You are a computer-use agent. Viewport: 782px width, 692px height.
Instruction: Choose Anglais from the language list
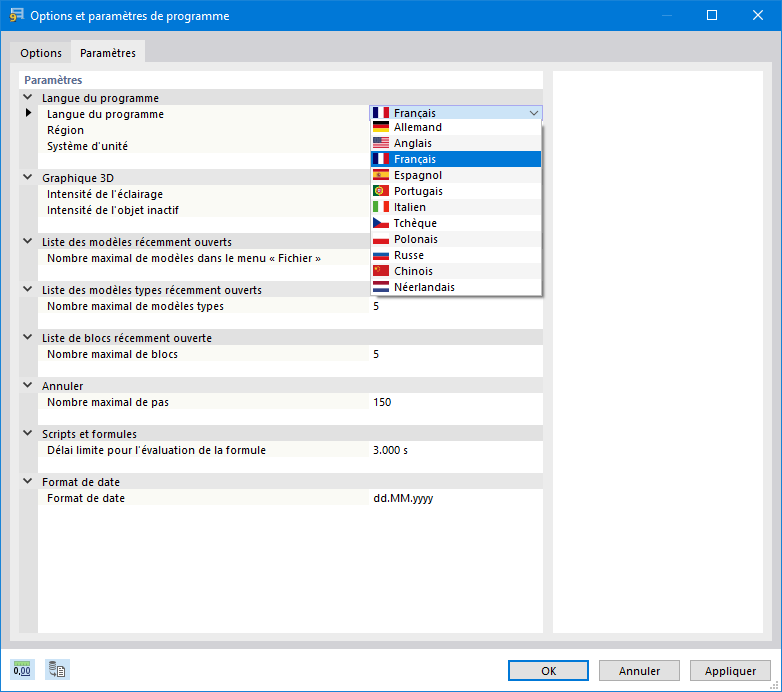456,143
